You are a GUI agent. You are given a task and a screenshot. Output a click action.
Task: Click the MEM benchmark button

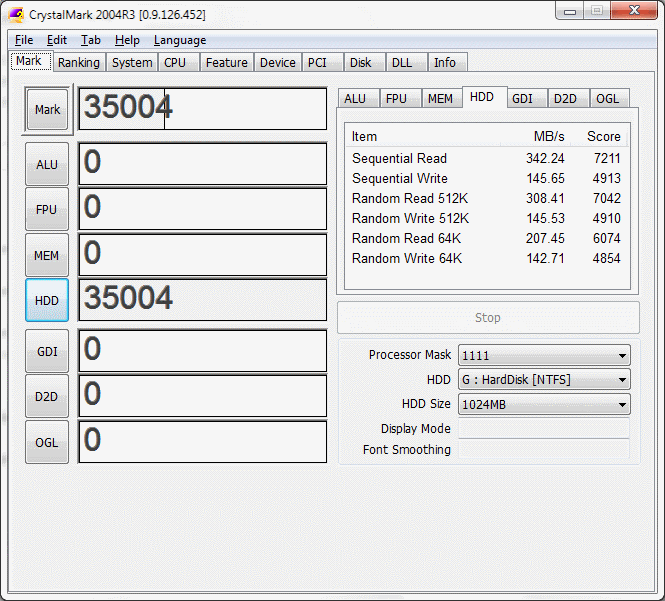tap(47, 255)
